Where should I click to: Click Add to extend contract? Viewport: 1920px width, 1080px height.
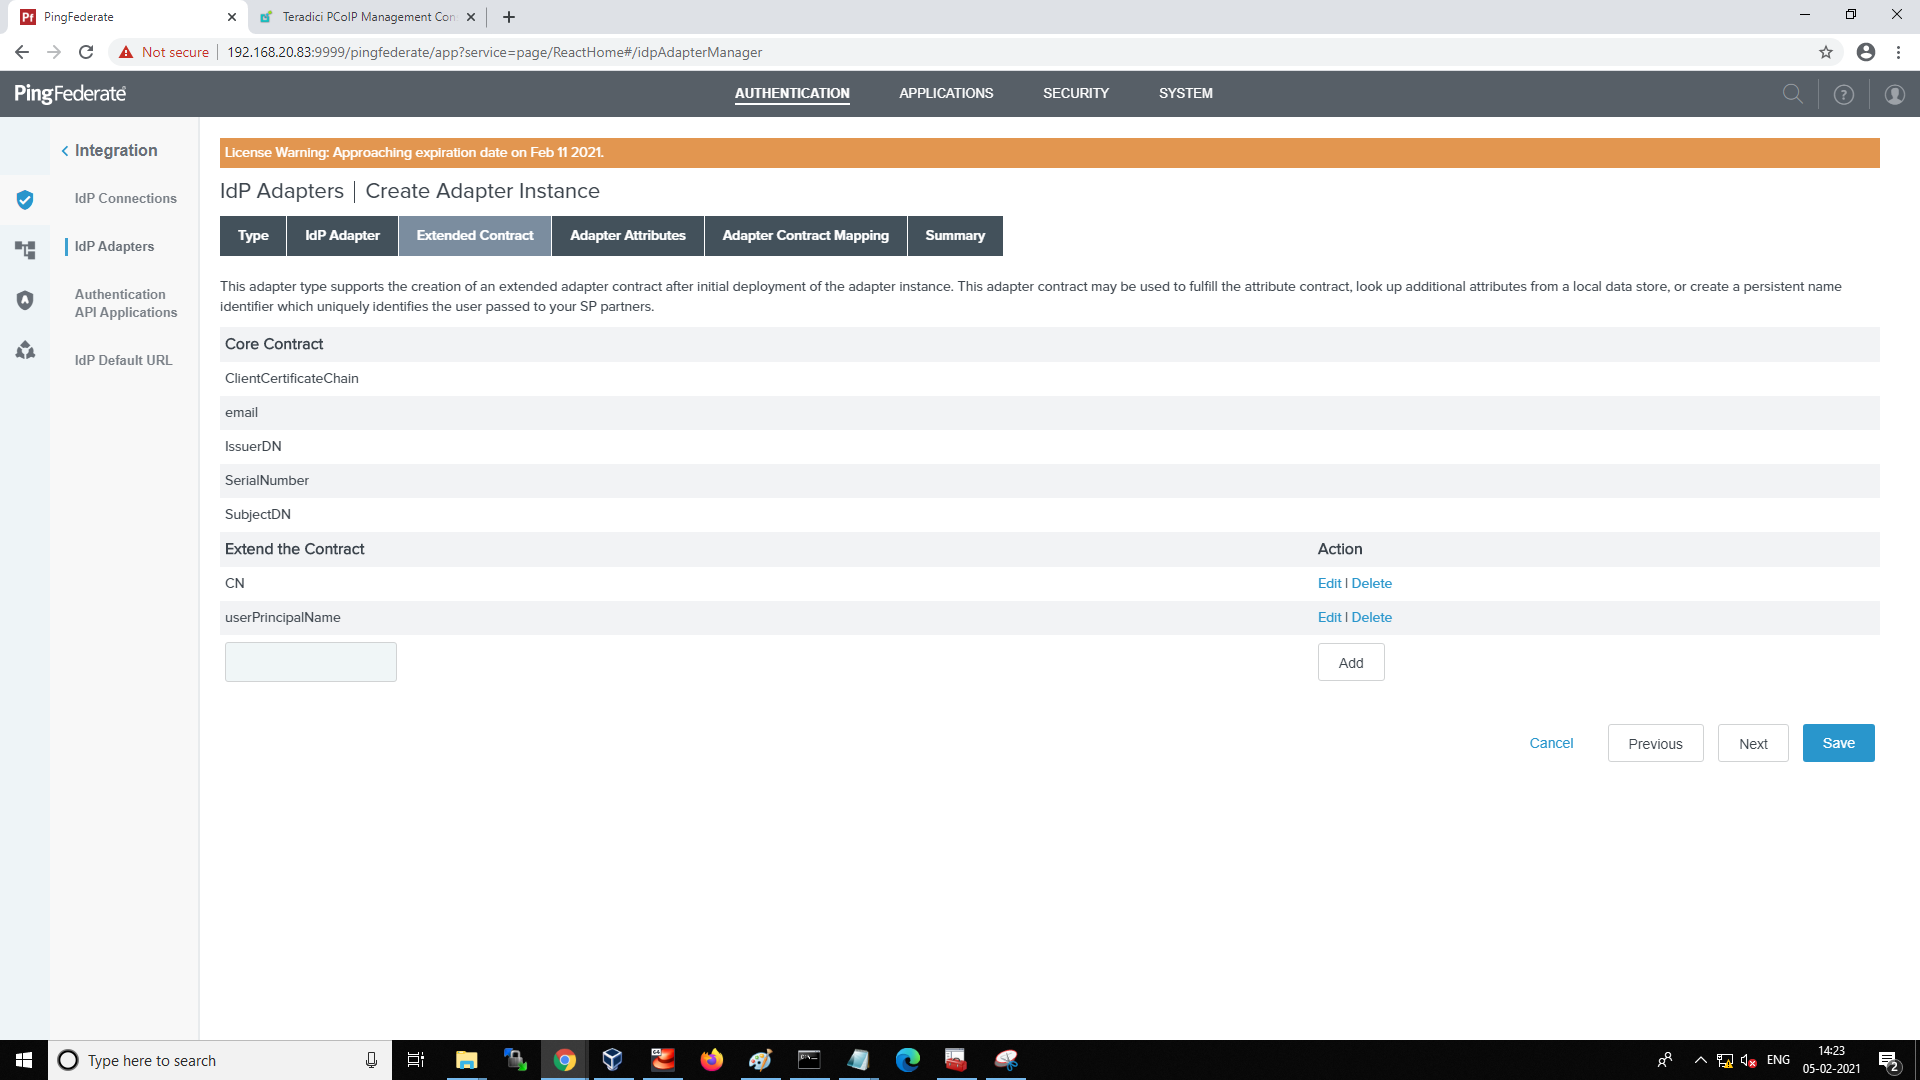point(1351,662)
